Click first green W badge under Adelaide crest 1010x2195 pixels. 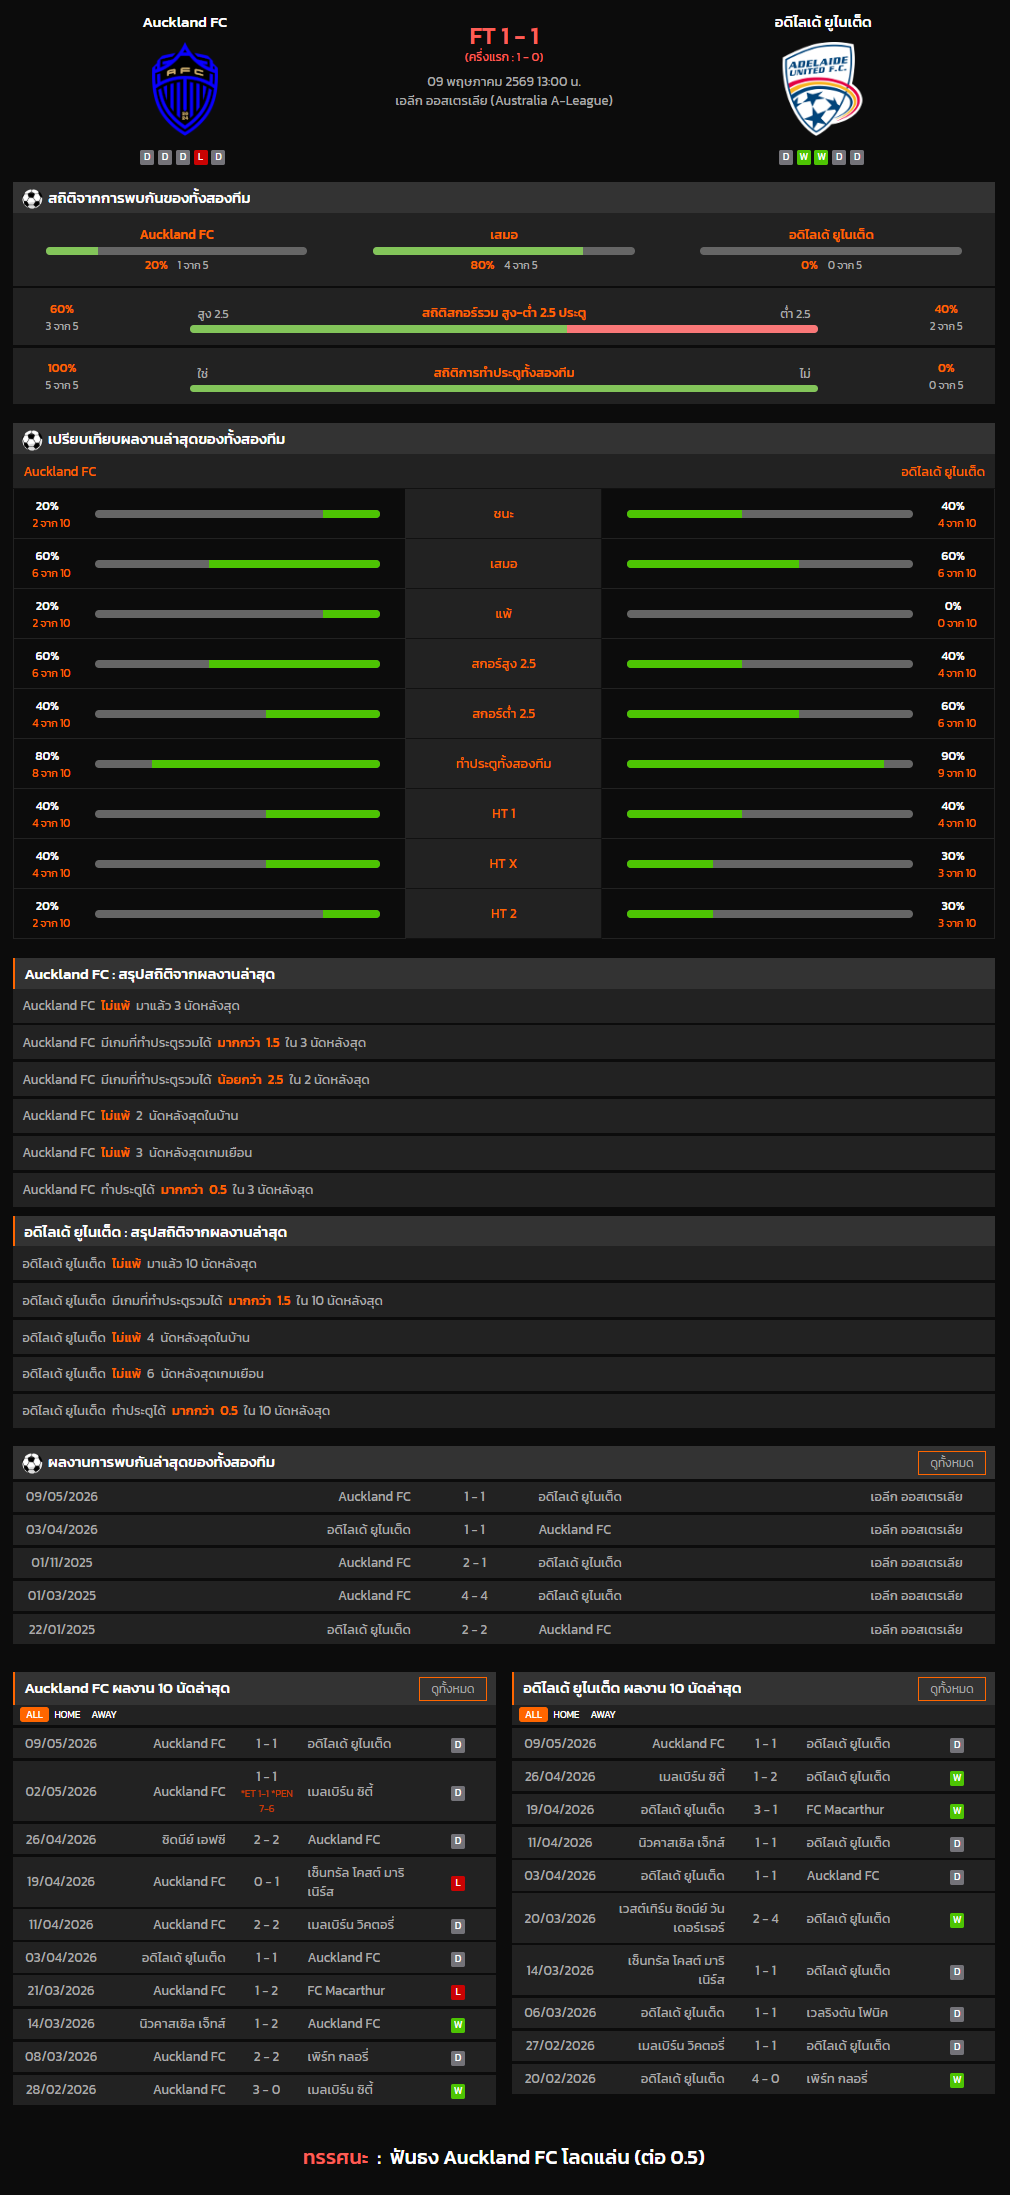(x=803, y=157)
